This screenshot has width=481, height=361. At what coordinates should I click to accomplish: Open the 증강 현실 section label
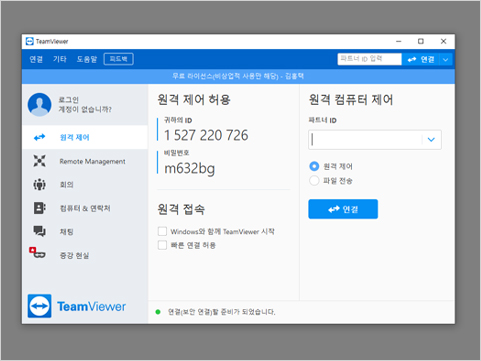[74, 256]
